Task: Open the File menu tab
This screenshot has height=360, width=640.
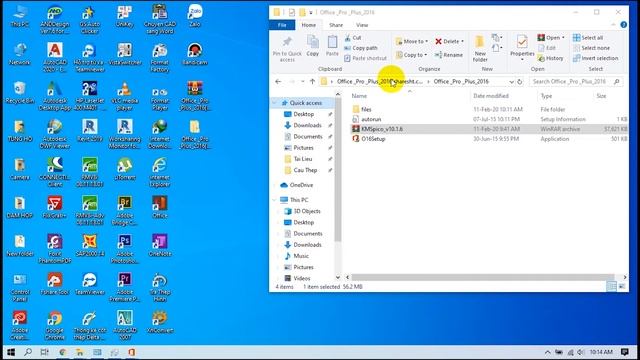Action: (x=282, y=25)
